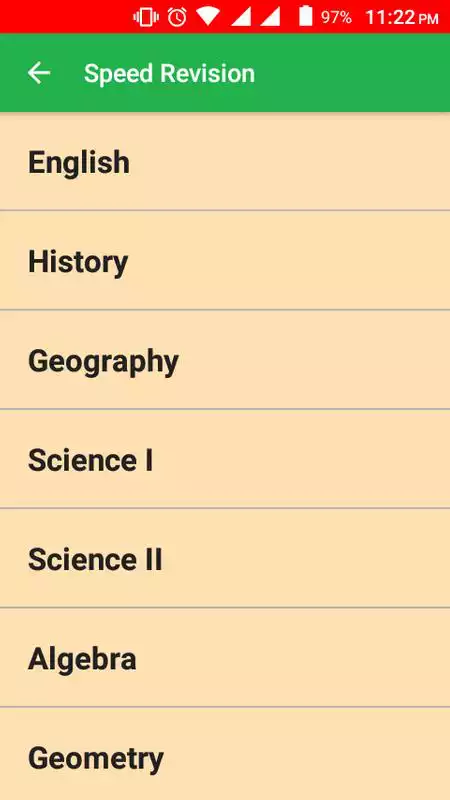
Task: Tap the battery icon in status bar
Action: click(x=306, y=16)
